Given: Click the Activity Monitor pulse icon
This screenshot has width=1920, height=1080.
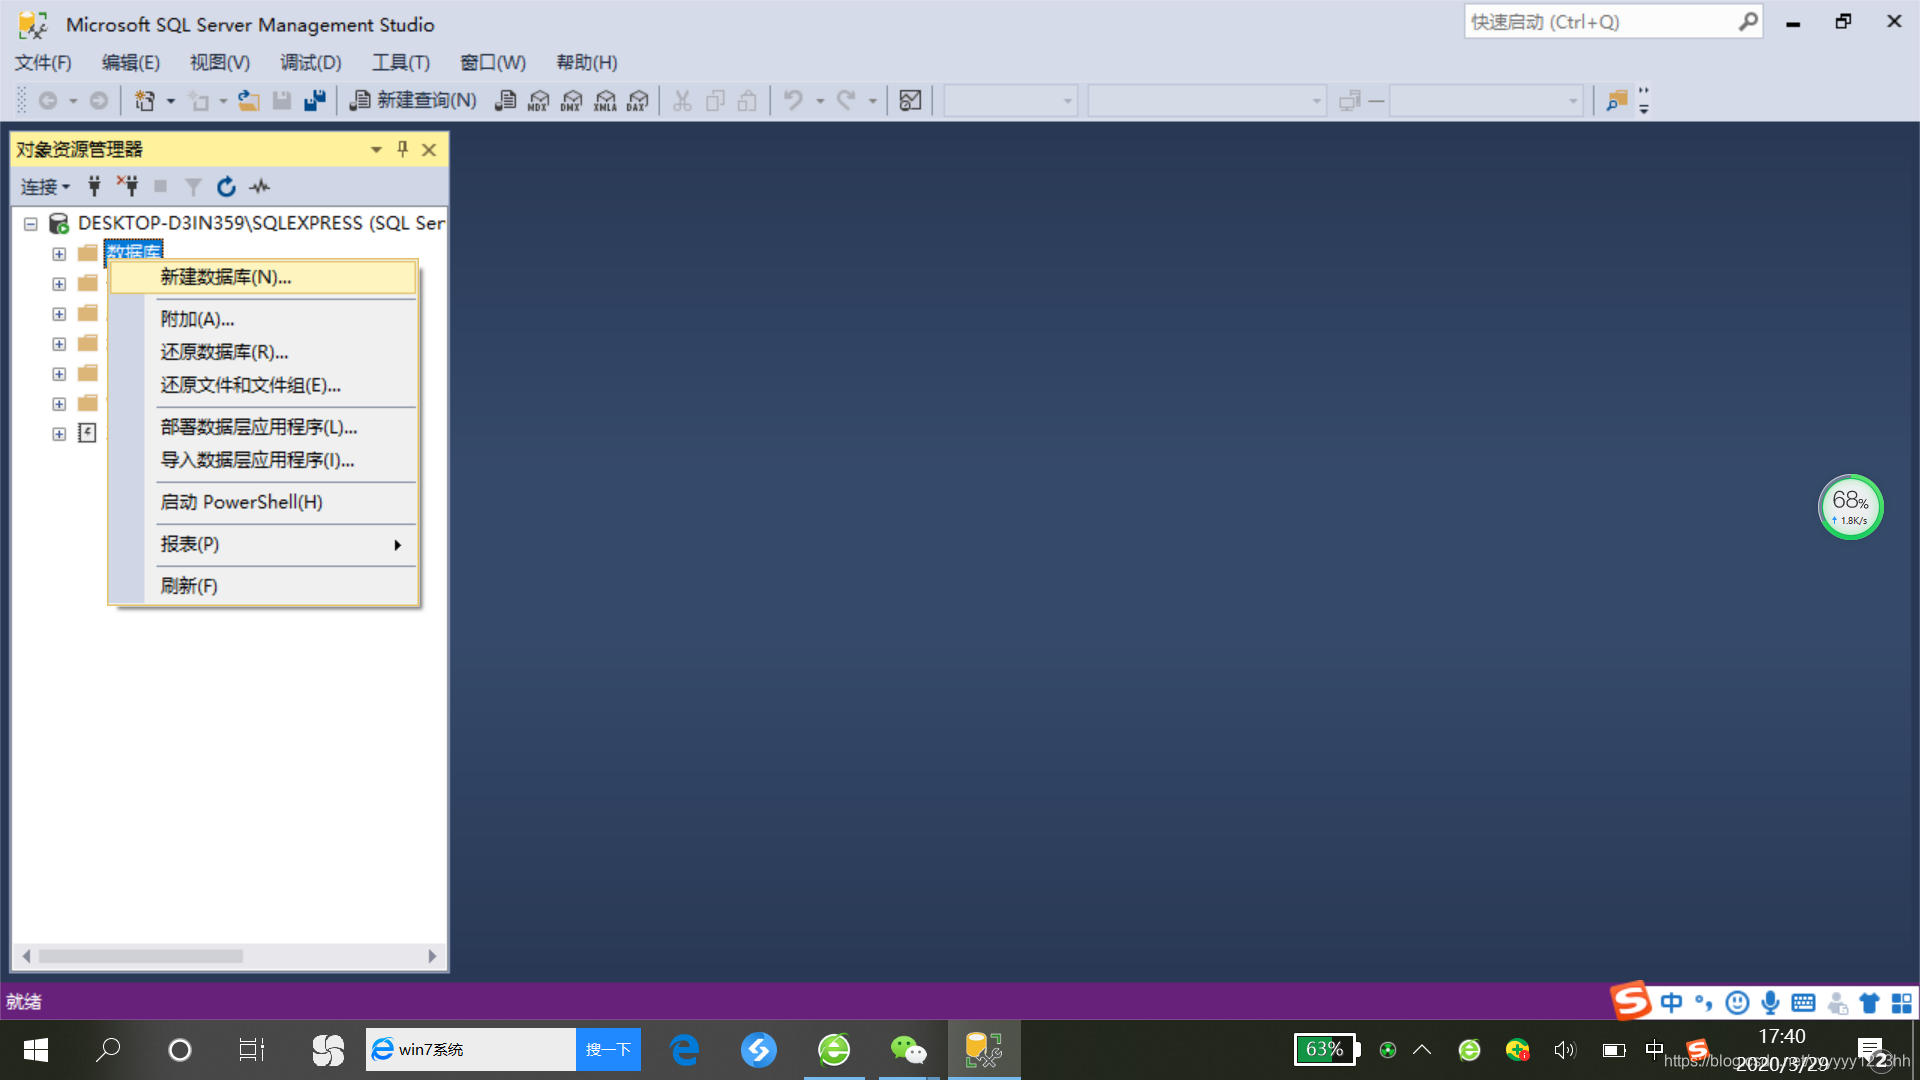Looking at the screenshot, I should coord(260,186).
